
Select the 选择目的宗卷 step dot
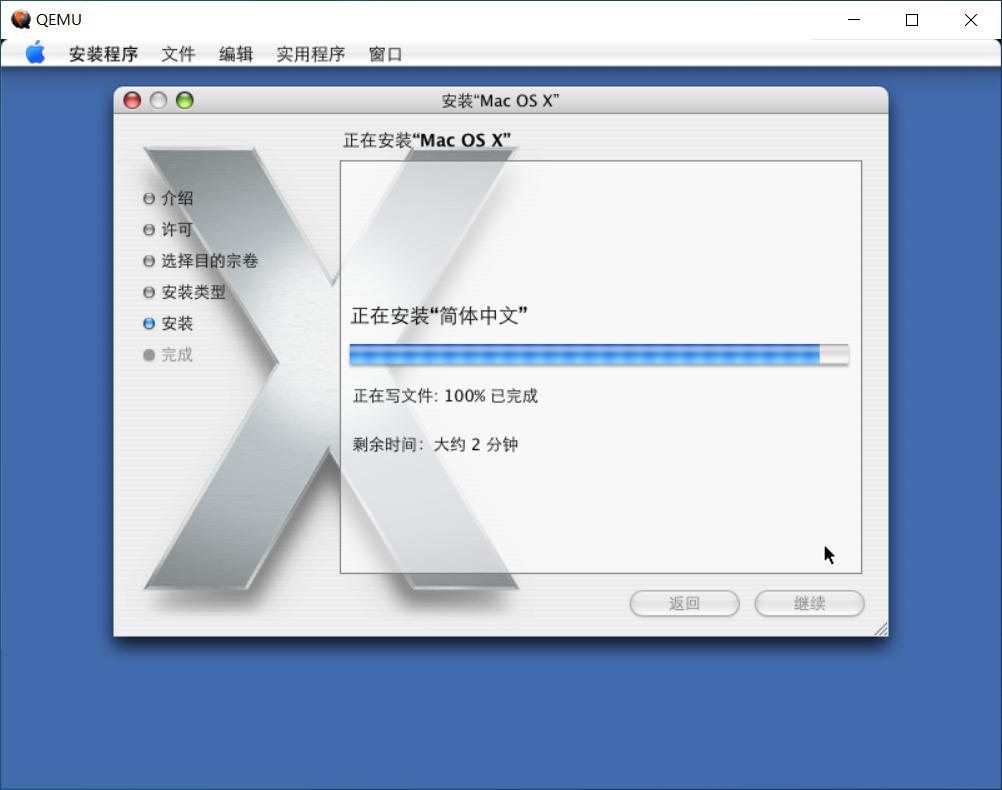tap(147, 261)
